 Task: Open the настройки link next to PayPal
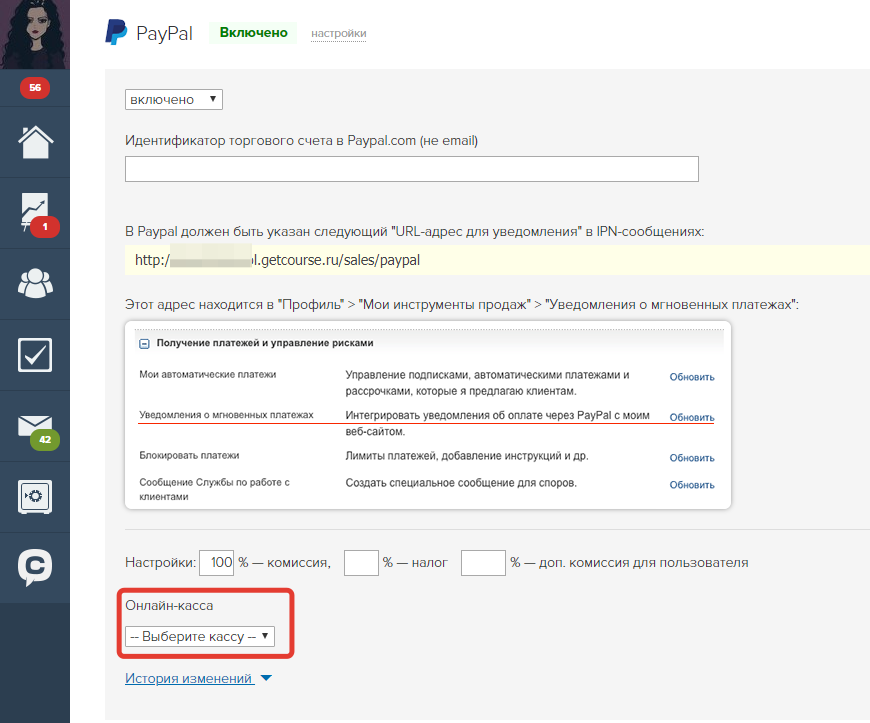click(338, 33)
